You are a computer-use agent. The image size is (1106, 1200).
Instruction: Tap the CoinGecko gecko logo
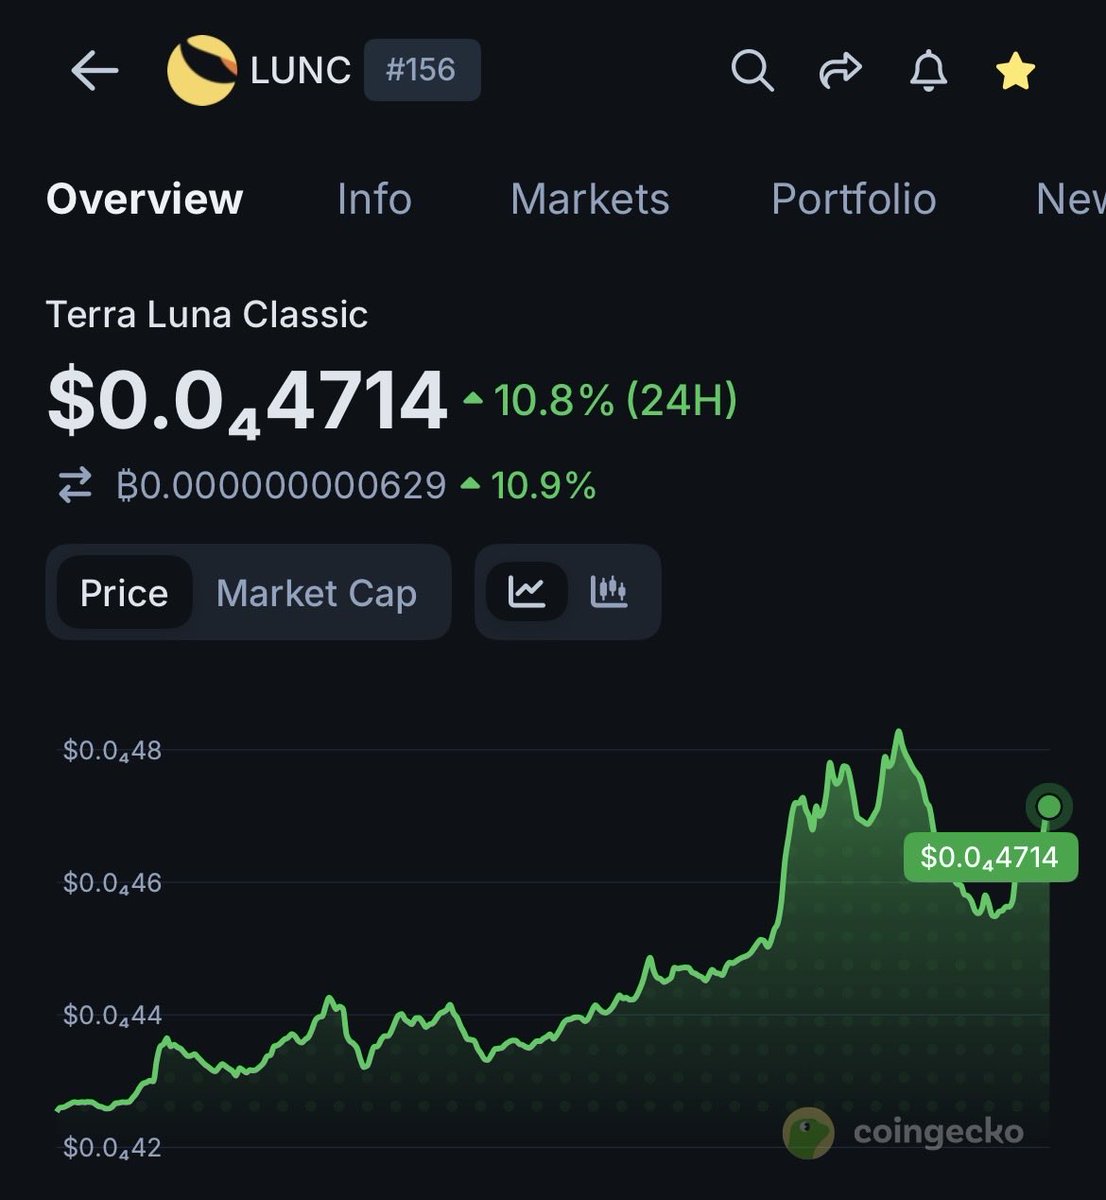(808, 1133)
